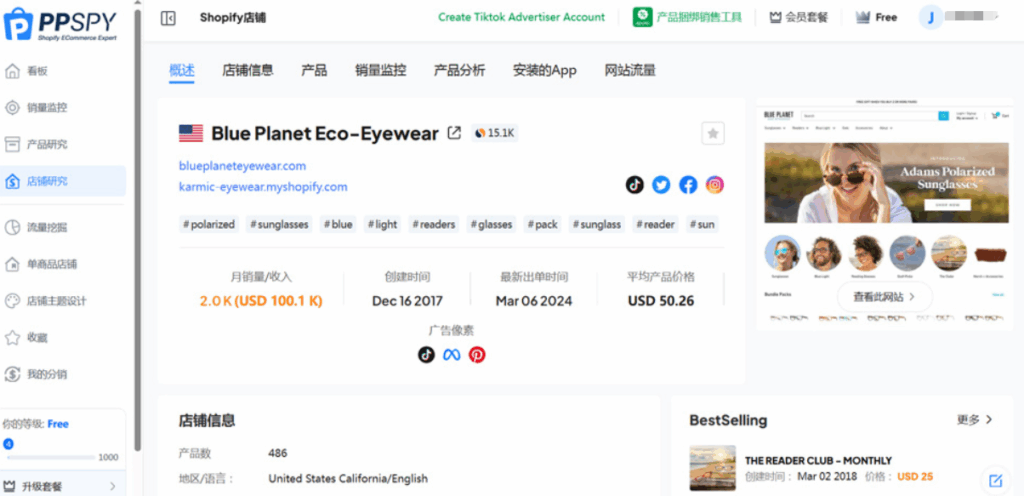Collapse the sidebar with the panel toggle icon
1024x496 pixels.
click(168, 18)
